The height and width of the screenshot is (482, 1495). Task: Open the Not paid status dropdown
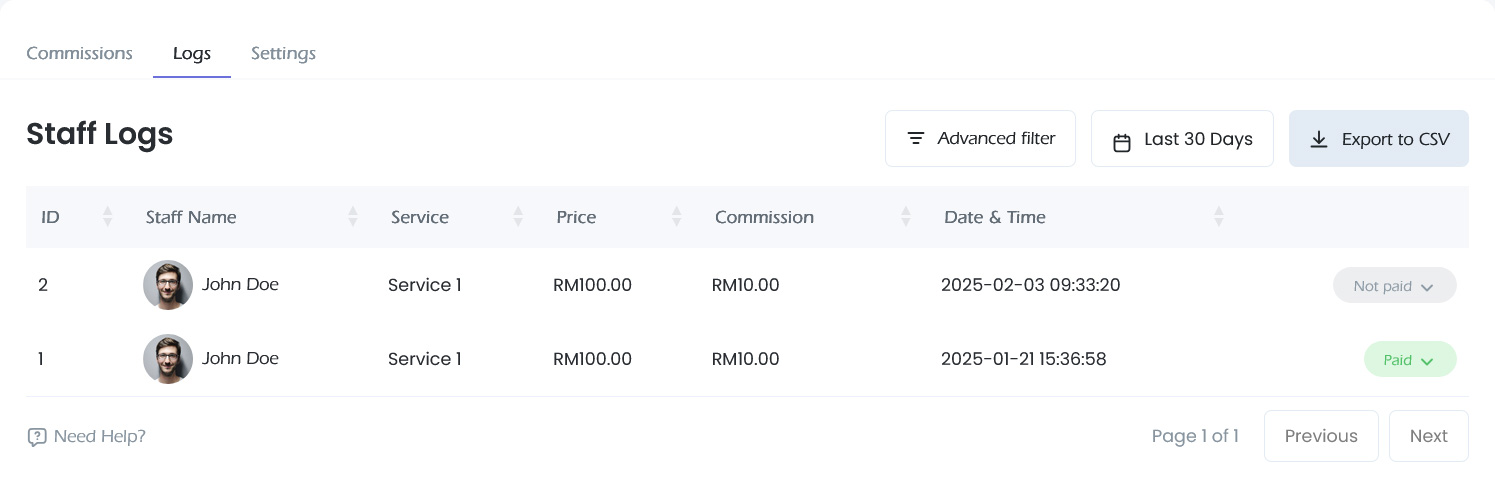point(1394,286)
